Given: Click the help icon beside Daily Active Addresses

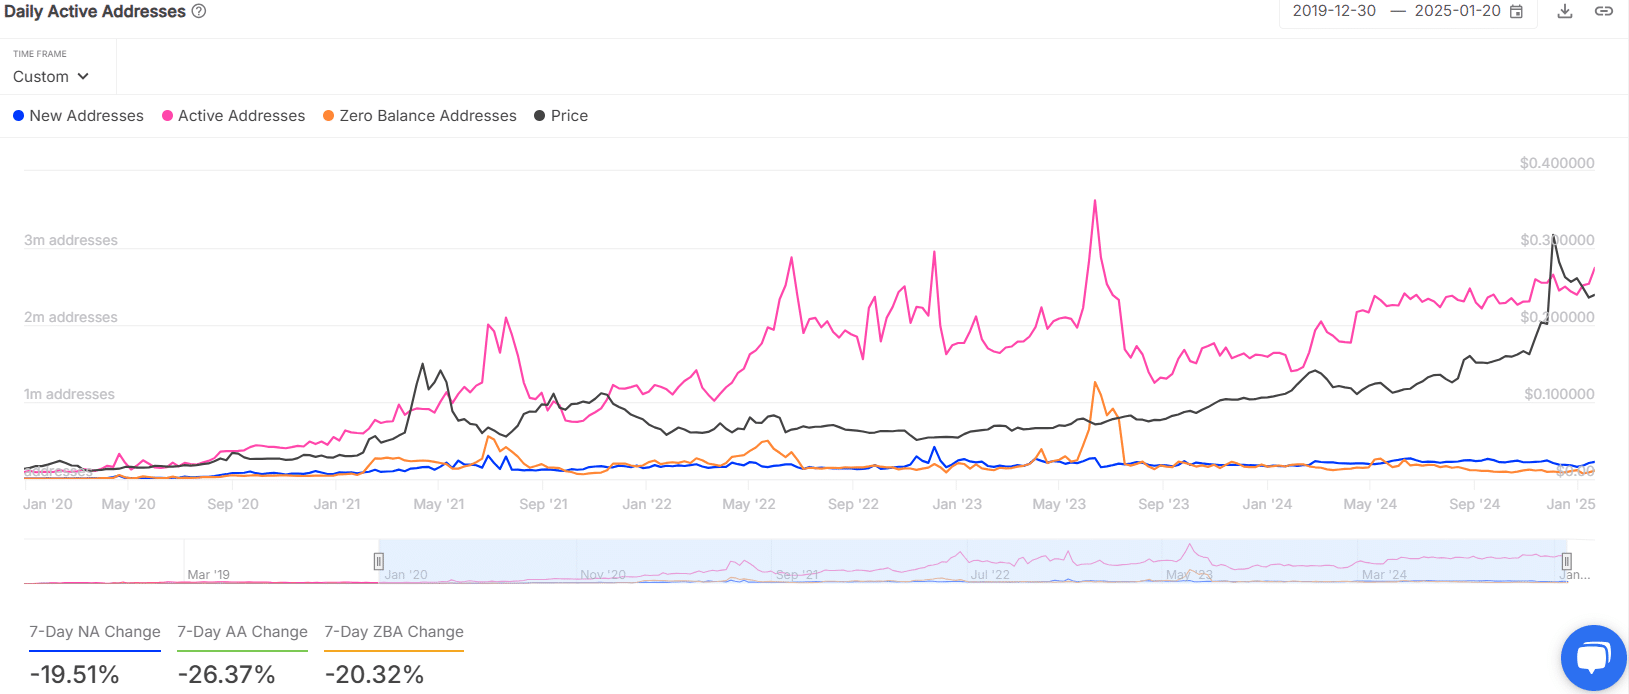Looking at the screenshot, I should 199,11.
